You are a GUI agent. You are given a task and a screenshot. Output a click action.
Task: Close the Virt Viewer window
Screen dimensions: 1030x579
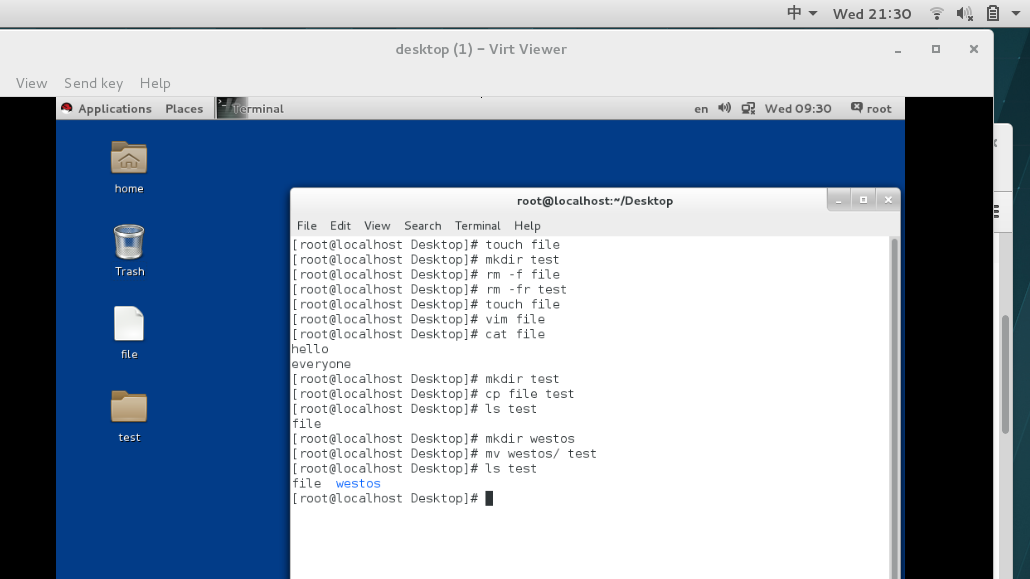click(x=974, y=49)
